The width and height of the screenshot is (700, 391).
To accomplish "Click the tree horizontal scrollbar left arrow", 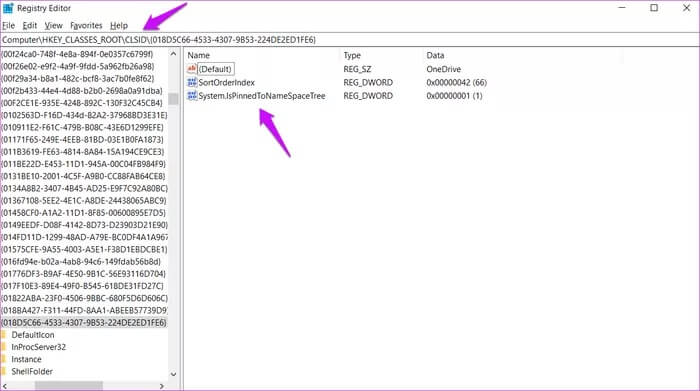I will 4,386.
